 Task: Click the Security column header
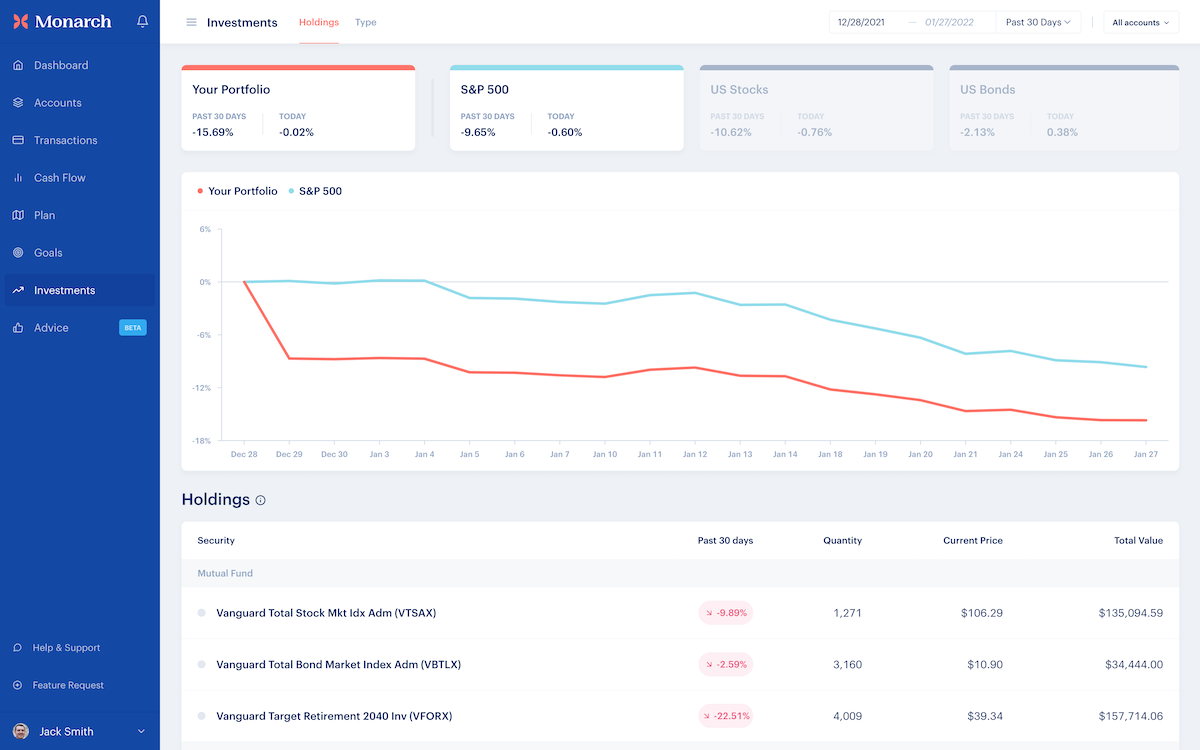[x=216, y=540]
